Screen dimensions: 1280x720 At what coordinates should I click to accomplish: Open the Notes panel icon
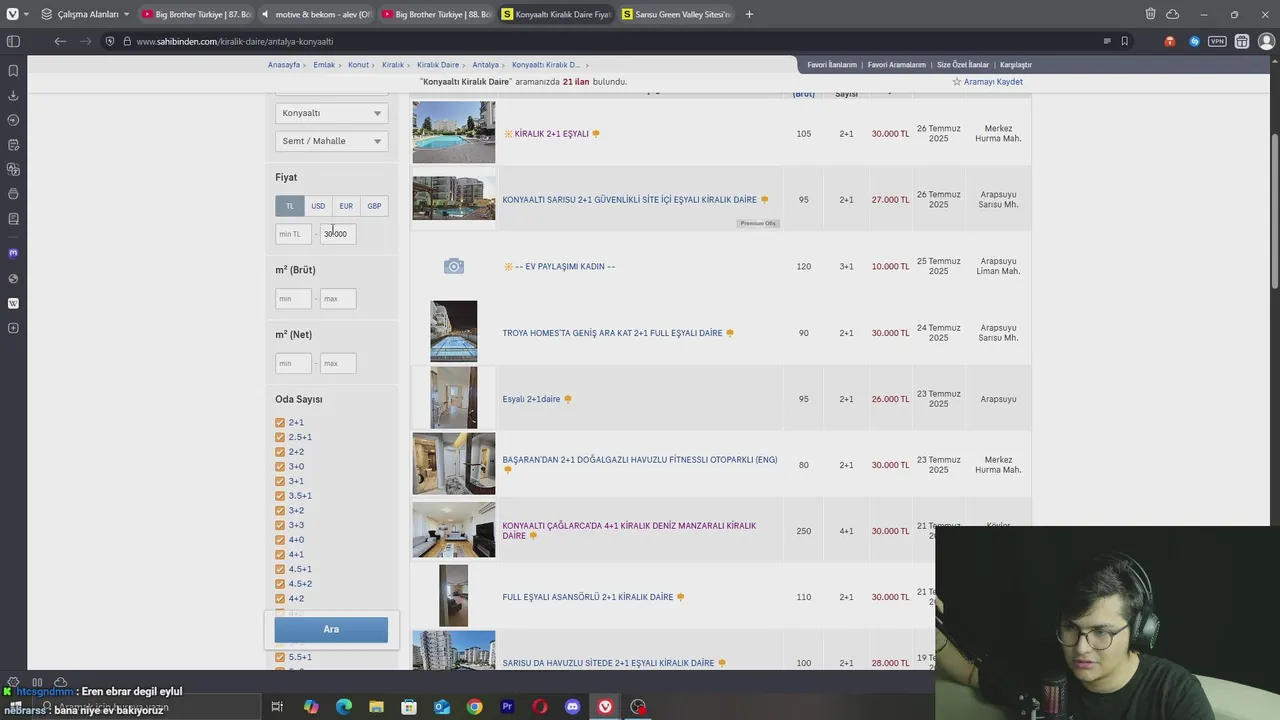click(x=13, y=145)
